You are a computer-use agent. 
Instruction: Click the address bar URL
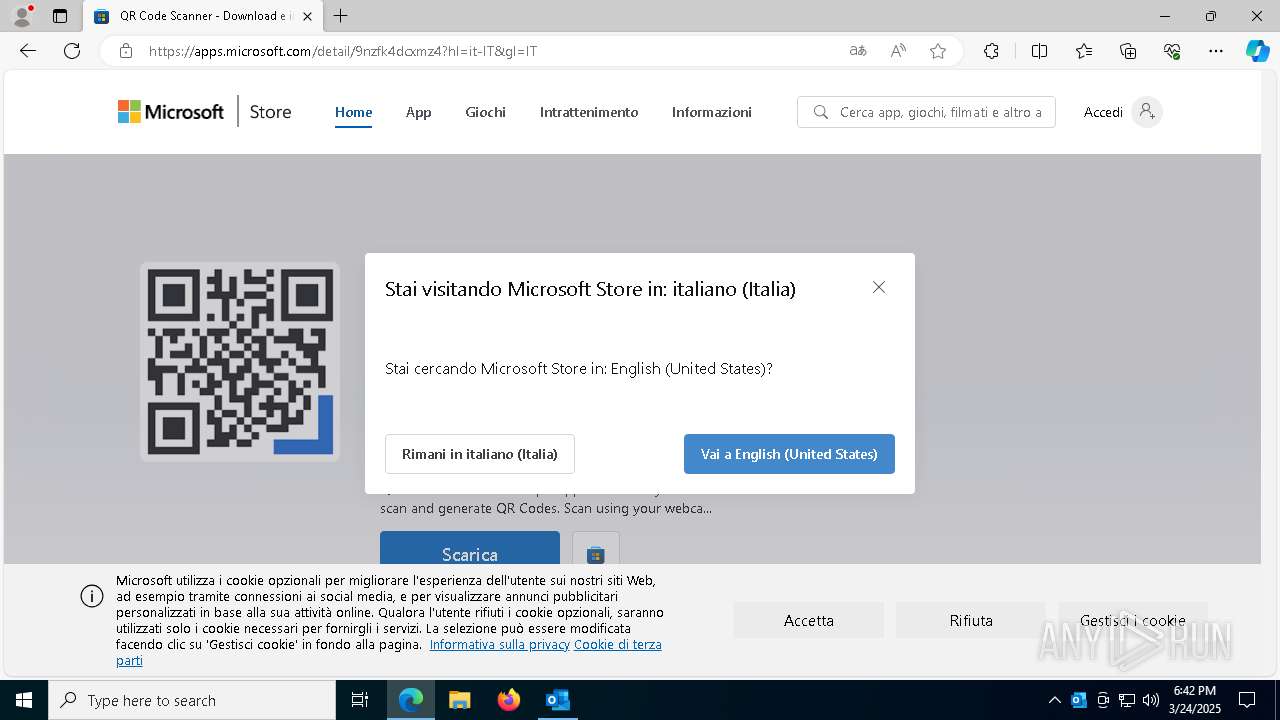(x=343, y=51)
